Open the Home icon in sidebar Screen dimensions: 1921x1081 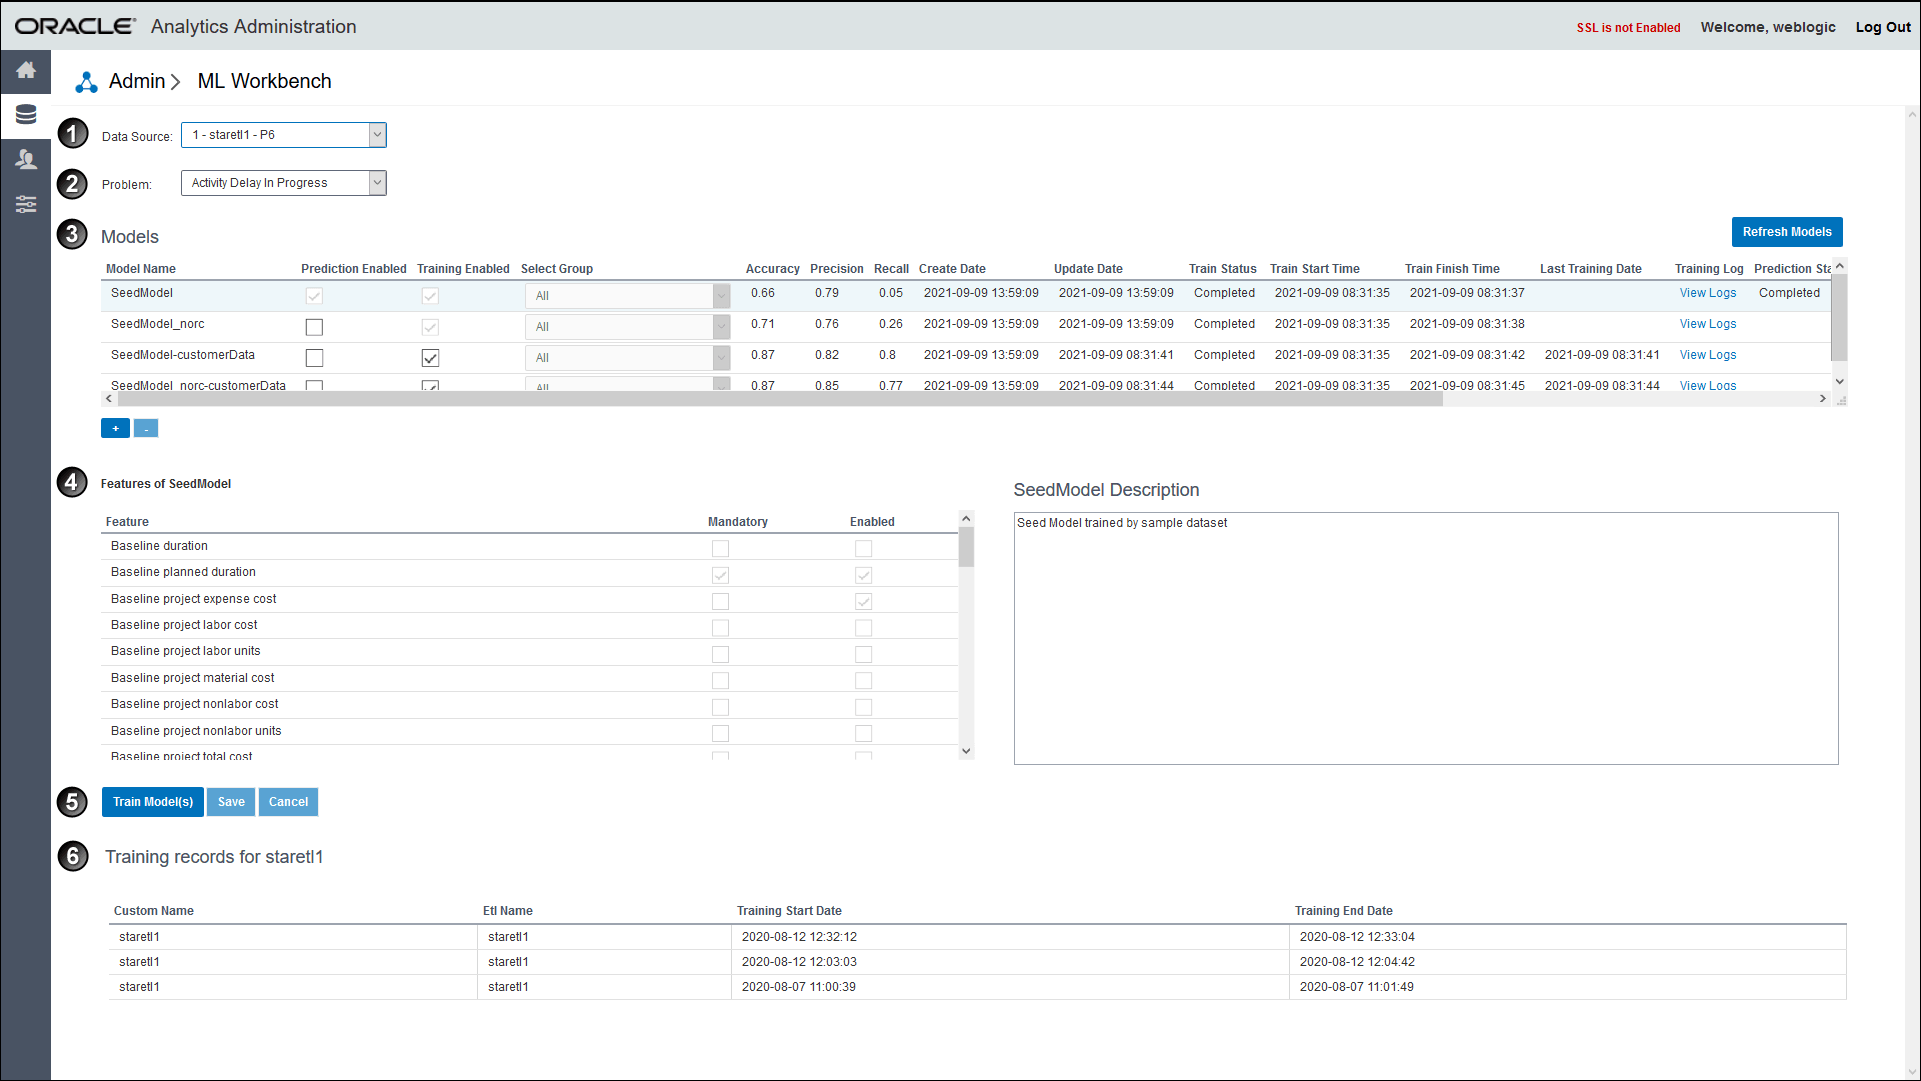[x=26, y=70]
